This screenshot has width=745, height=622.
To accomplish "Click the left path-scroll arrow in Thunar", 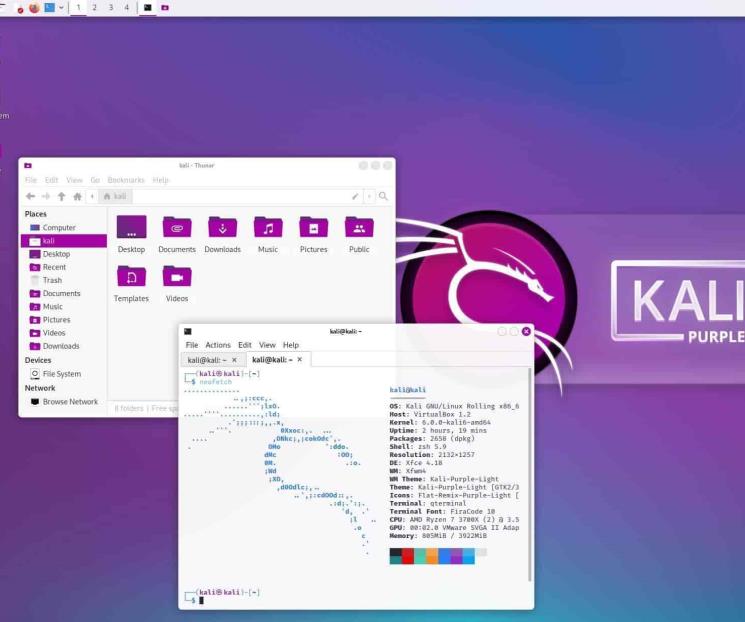I will pos(92,197).
